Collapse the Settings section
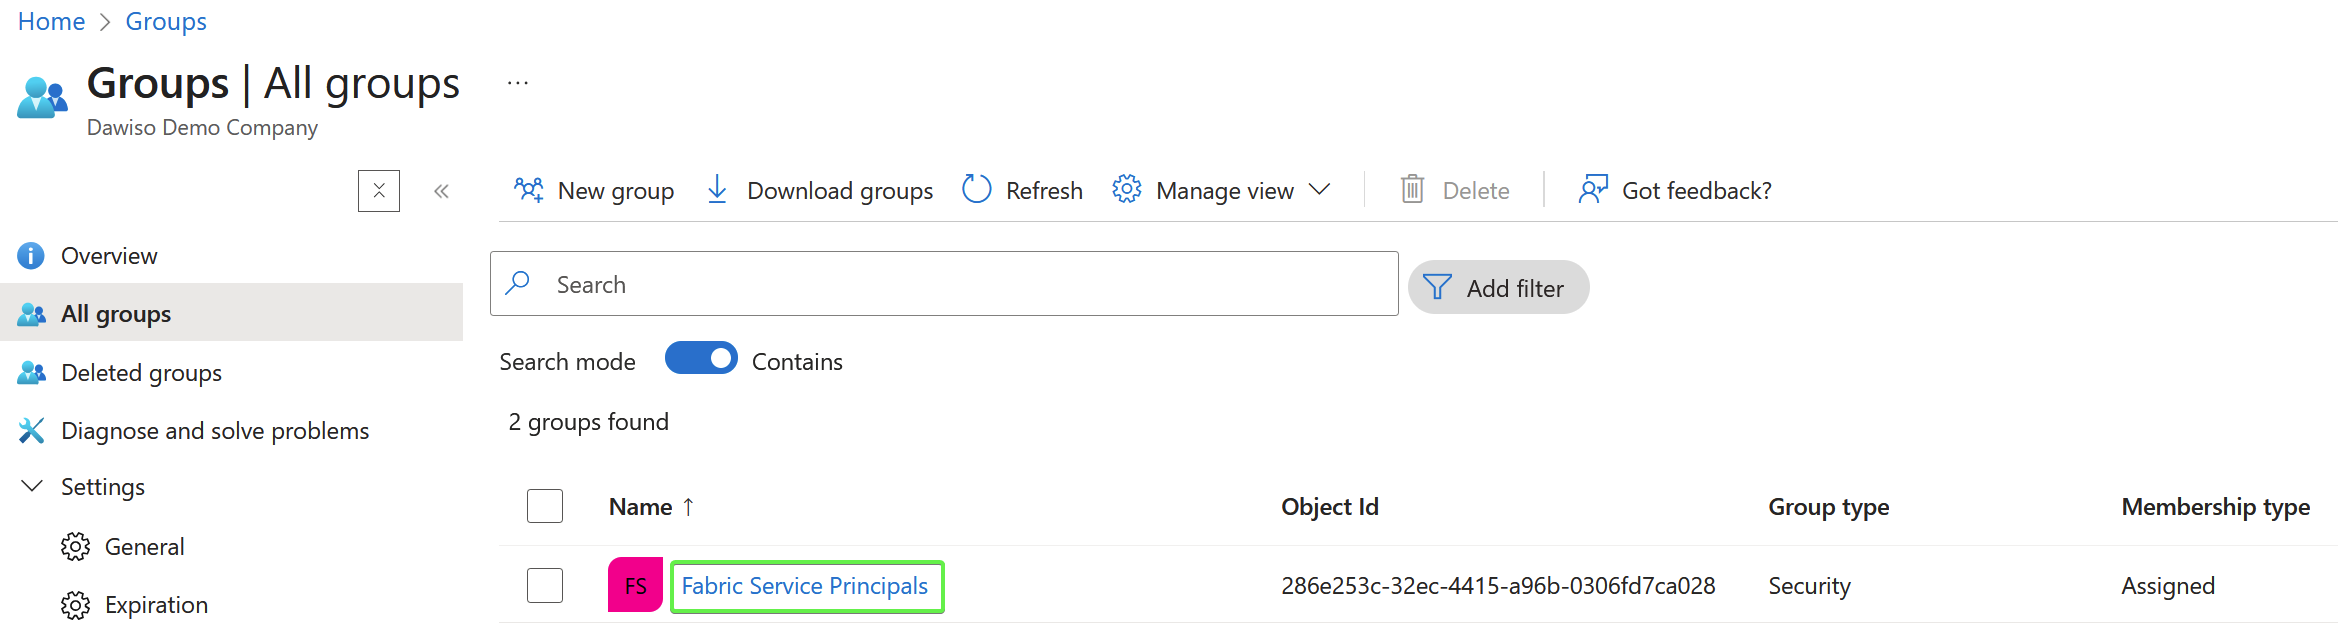 click(x=31, y=486)
